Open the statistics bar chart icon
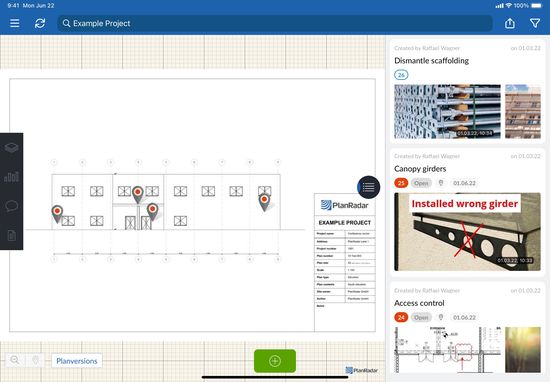 pos(12,177)
